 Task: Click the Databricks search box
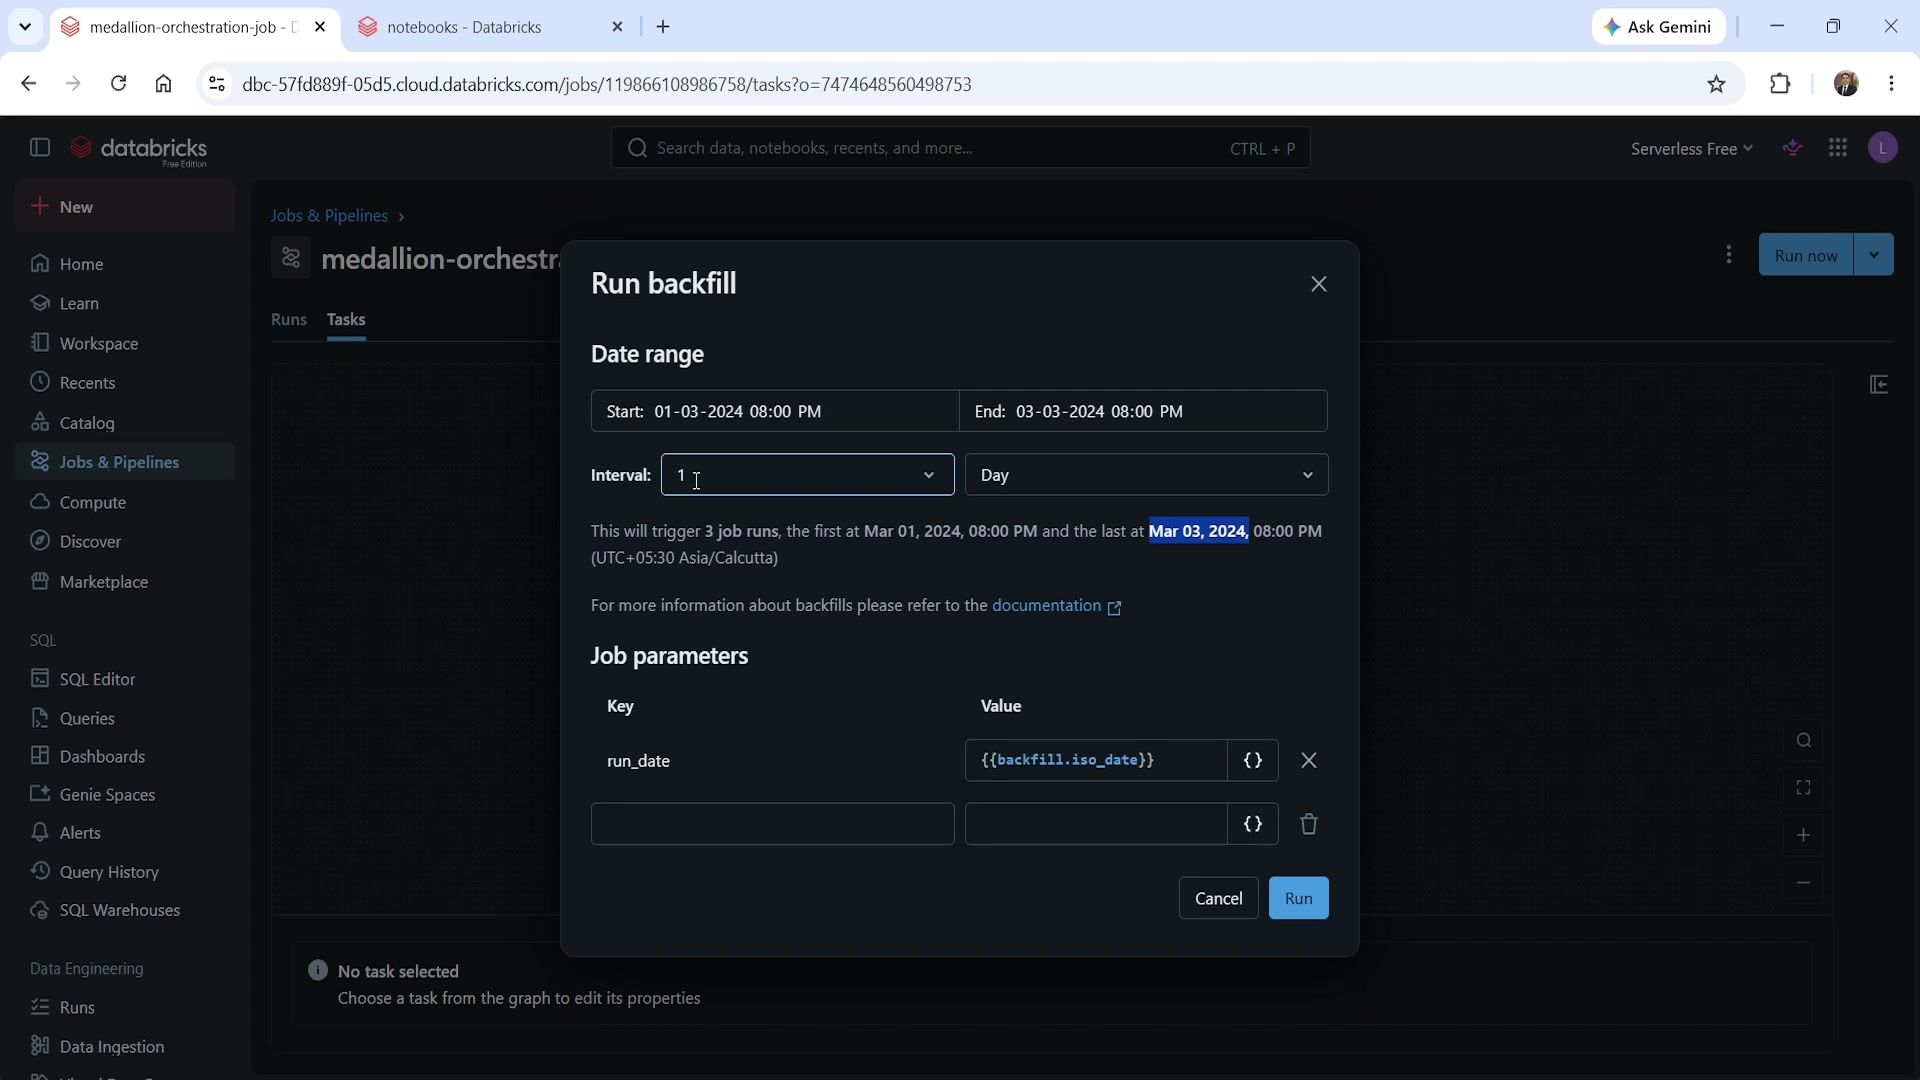coord(960,148)
